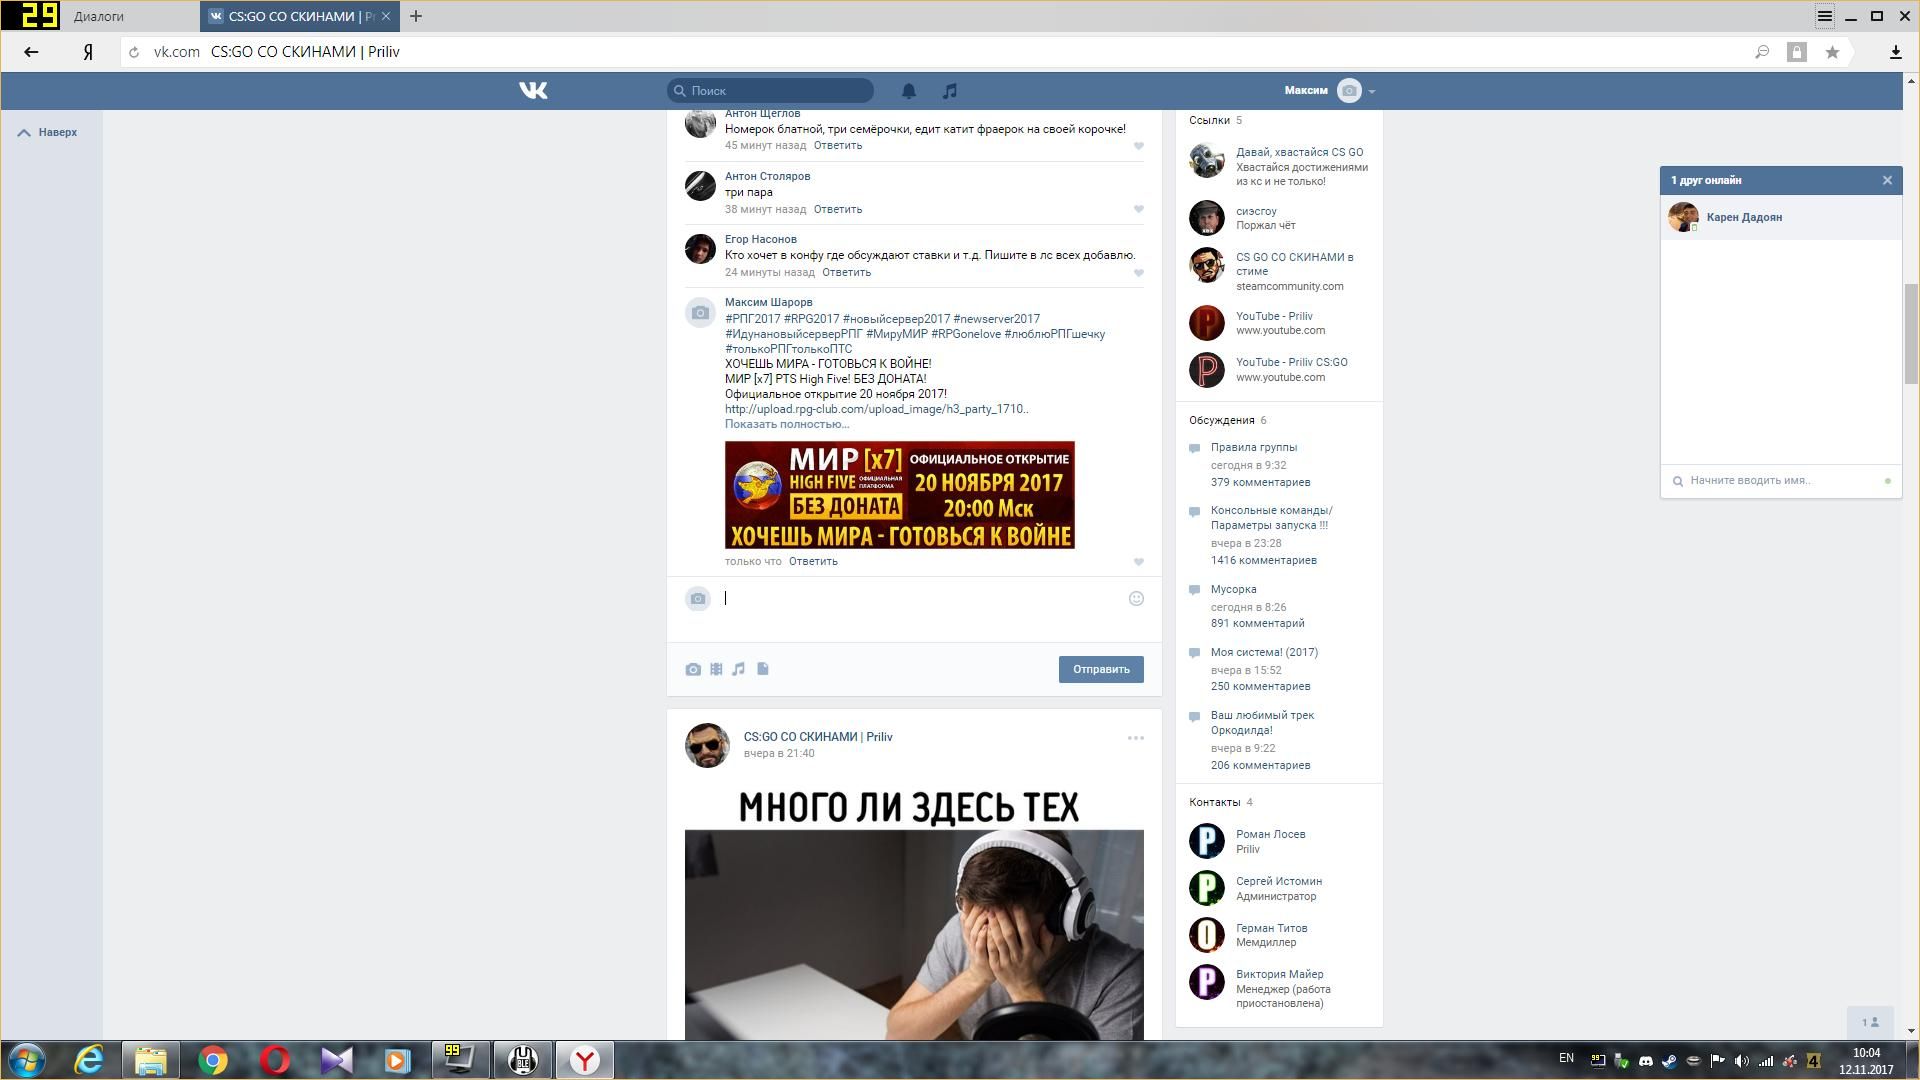The image size is (1920, 1080).
Task: Like Егор Насонов's comment heart
Action: click(x=1138, y=273)
